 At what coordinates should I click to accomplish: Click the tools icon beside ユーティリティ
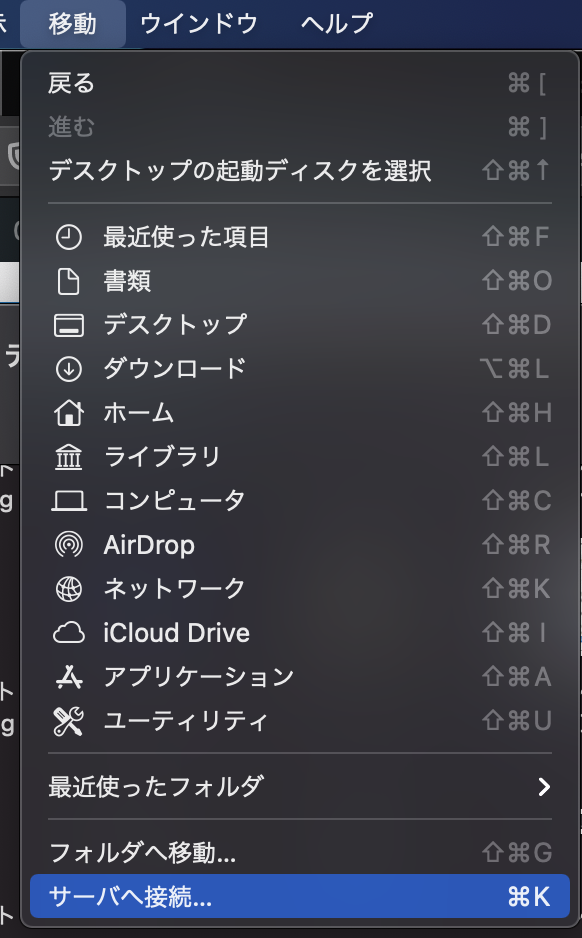pyautogui.click(x=69, y=721)
